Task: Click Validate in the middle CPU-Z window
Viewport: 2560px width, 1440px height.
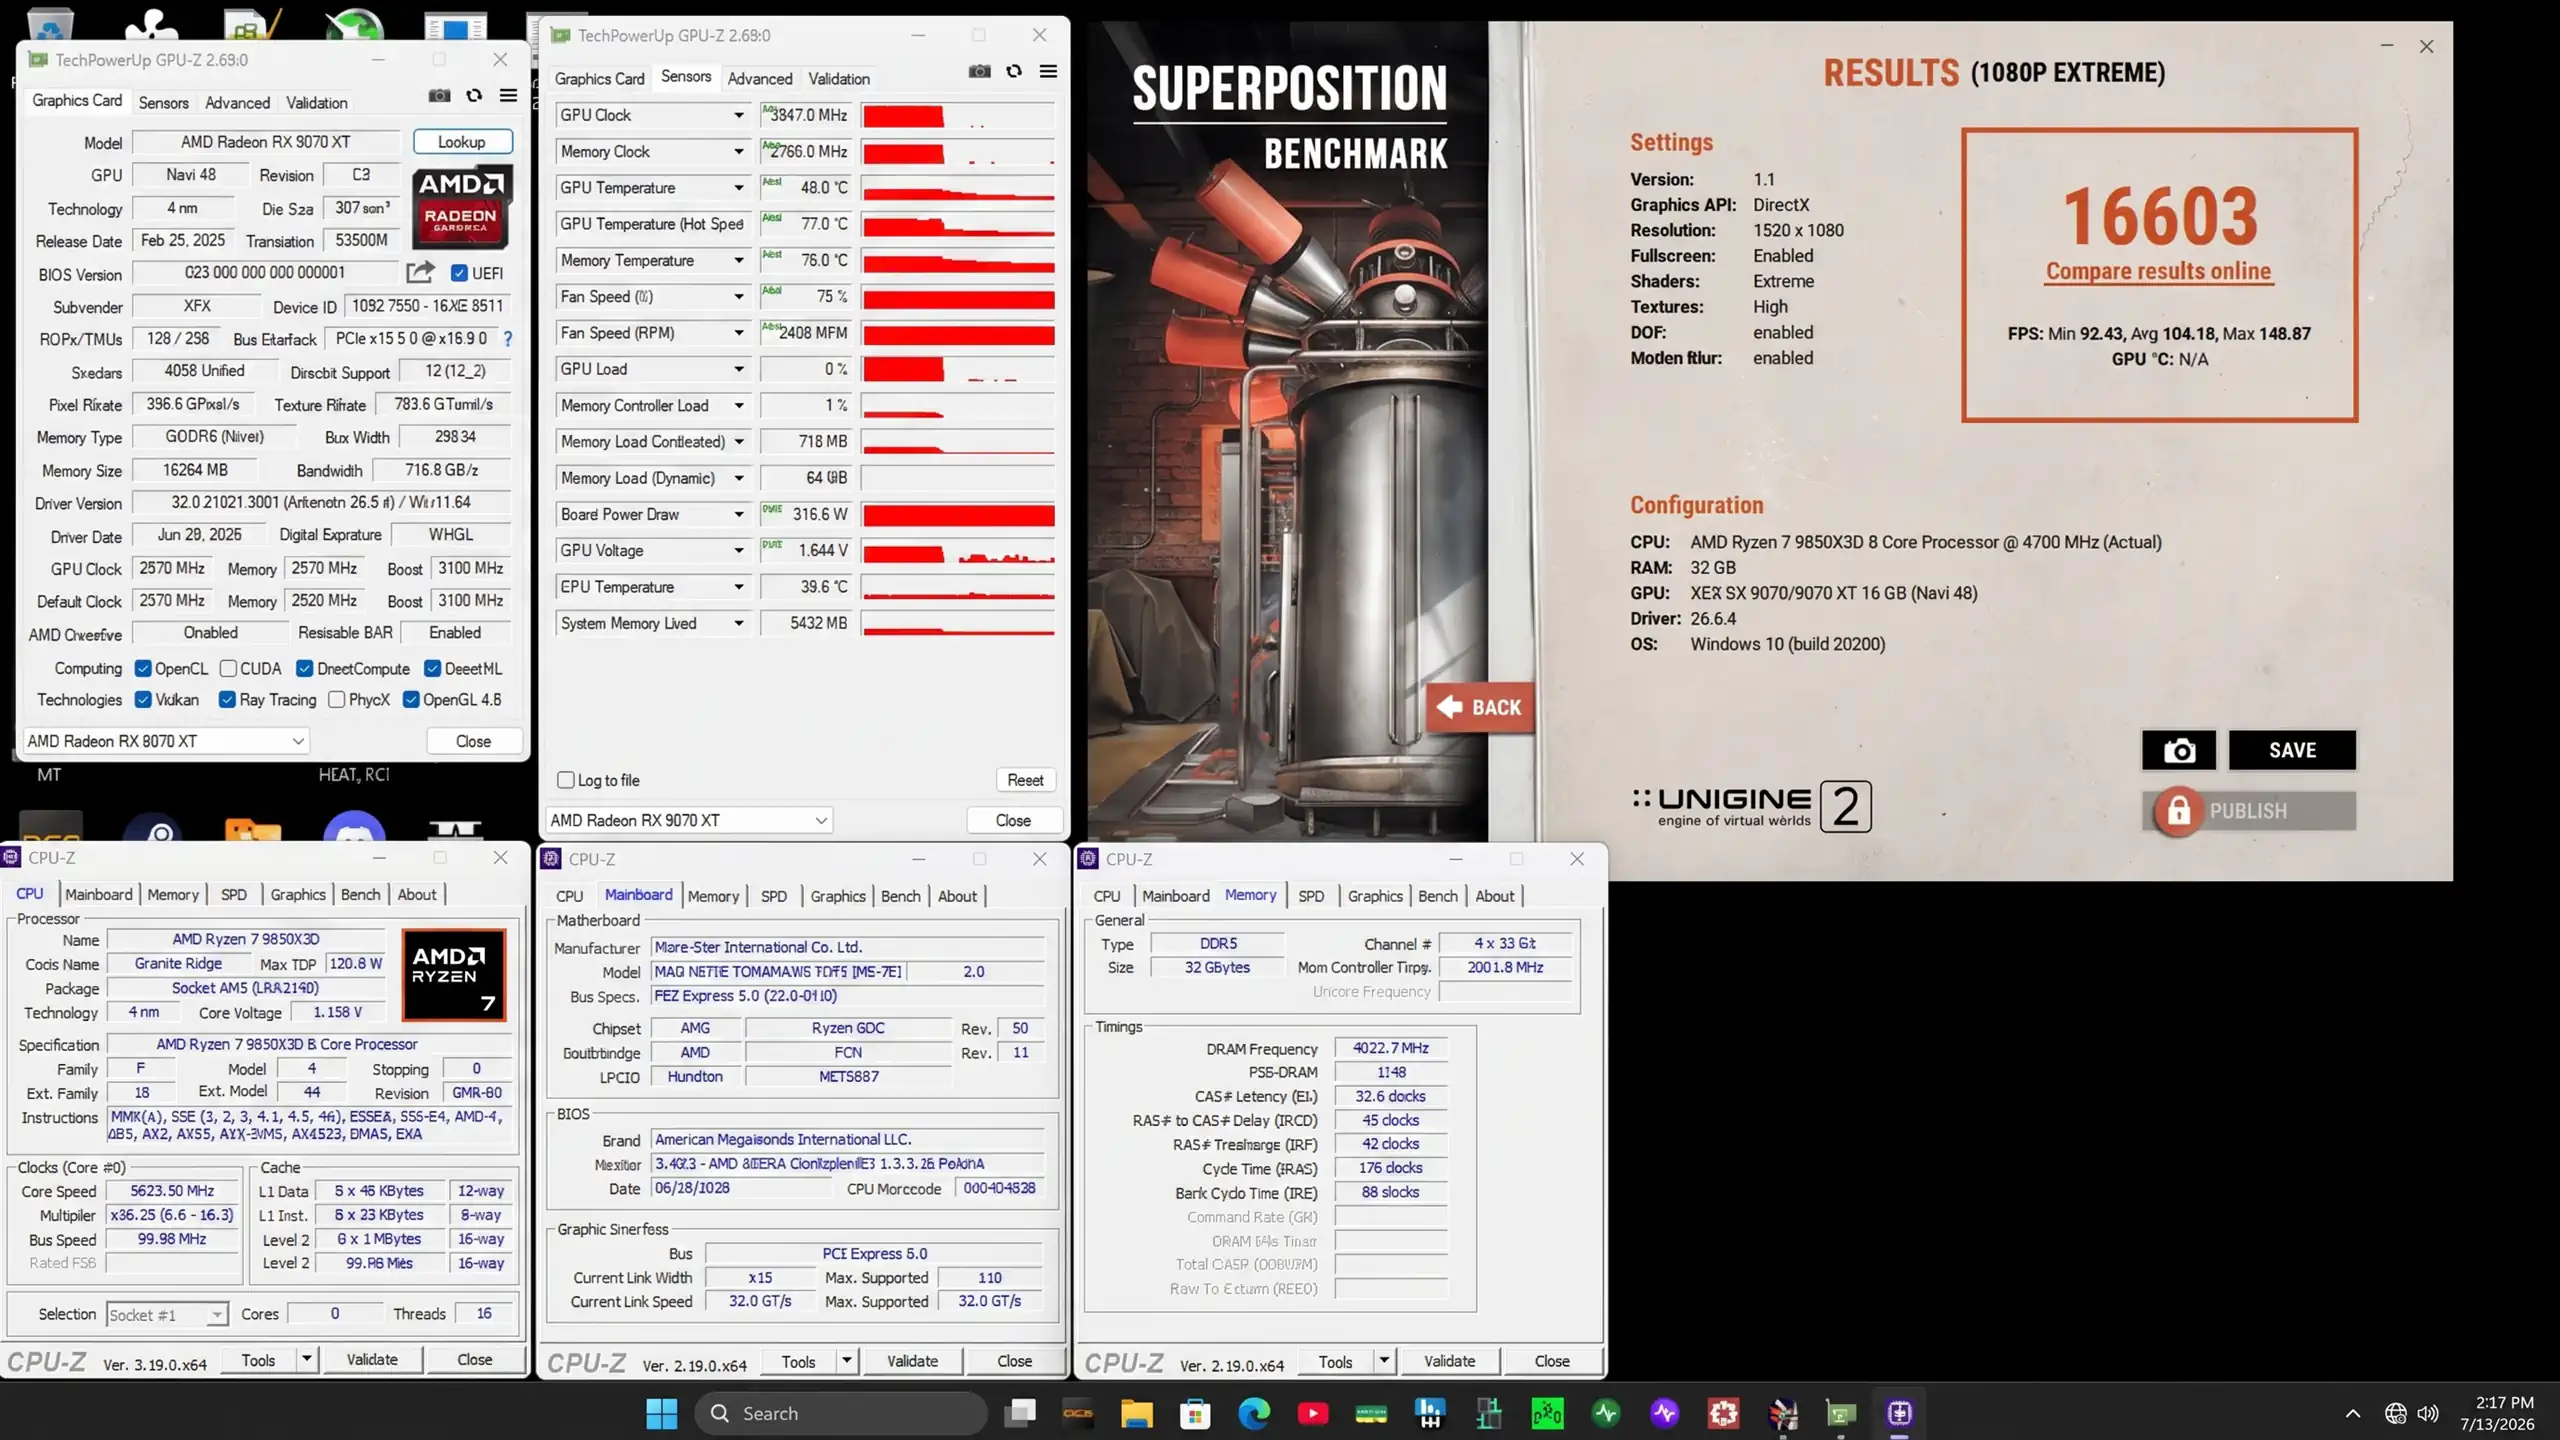Action: point(912,1362)
